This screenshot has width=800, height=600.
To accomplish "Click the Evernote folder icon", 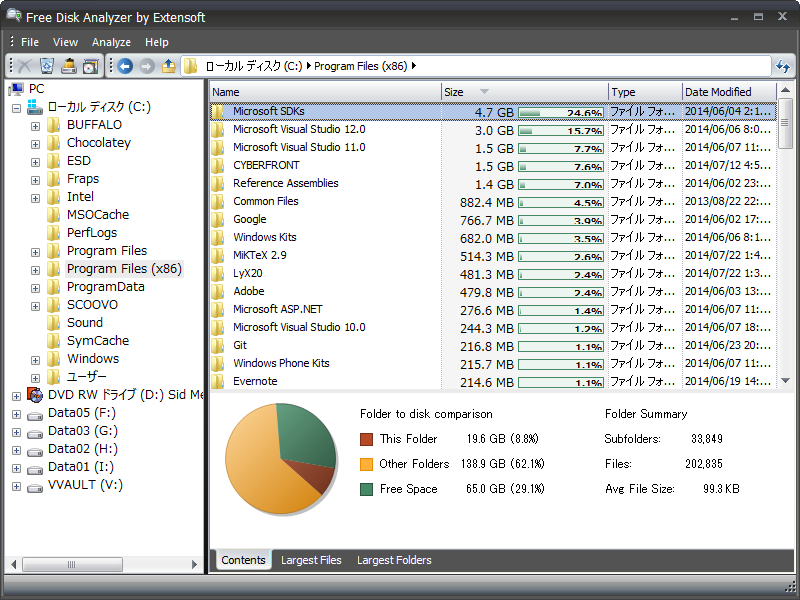I will pyautogui.click(x=218, y=381).
